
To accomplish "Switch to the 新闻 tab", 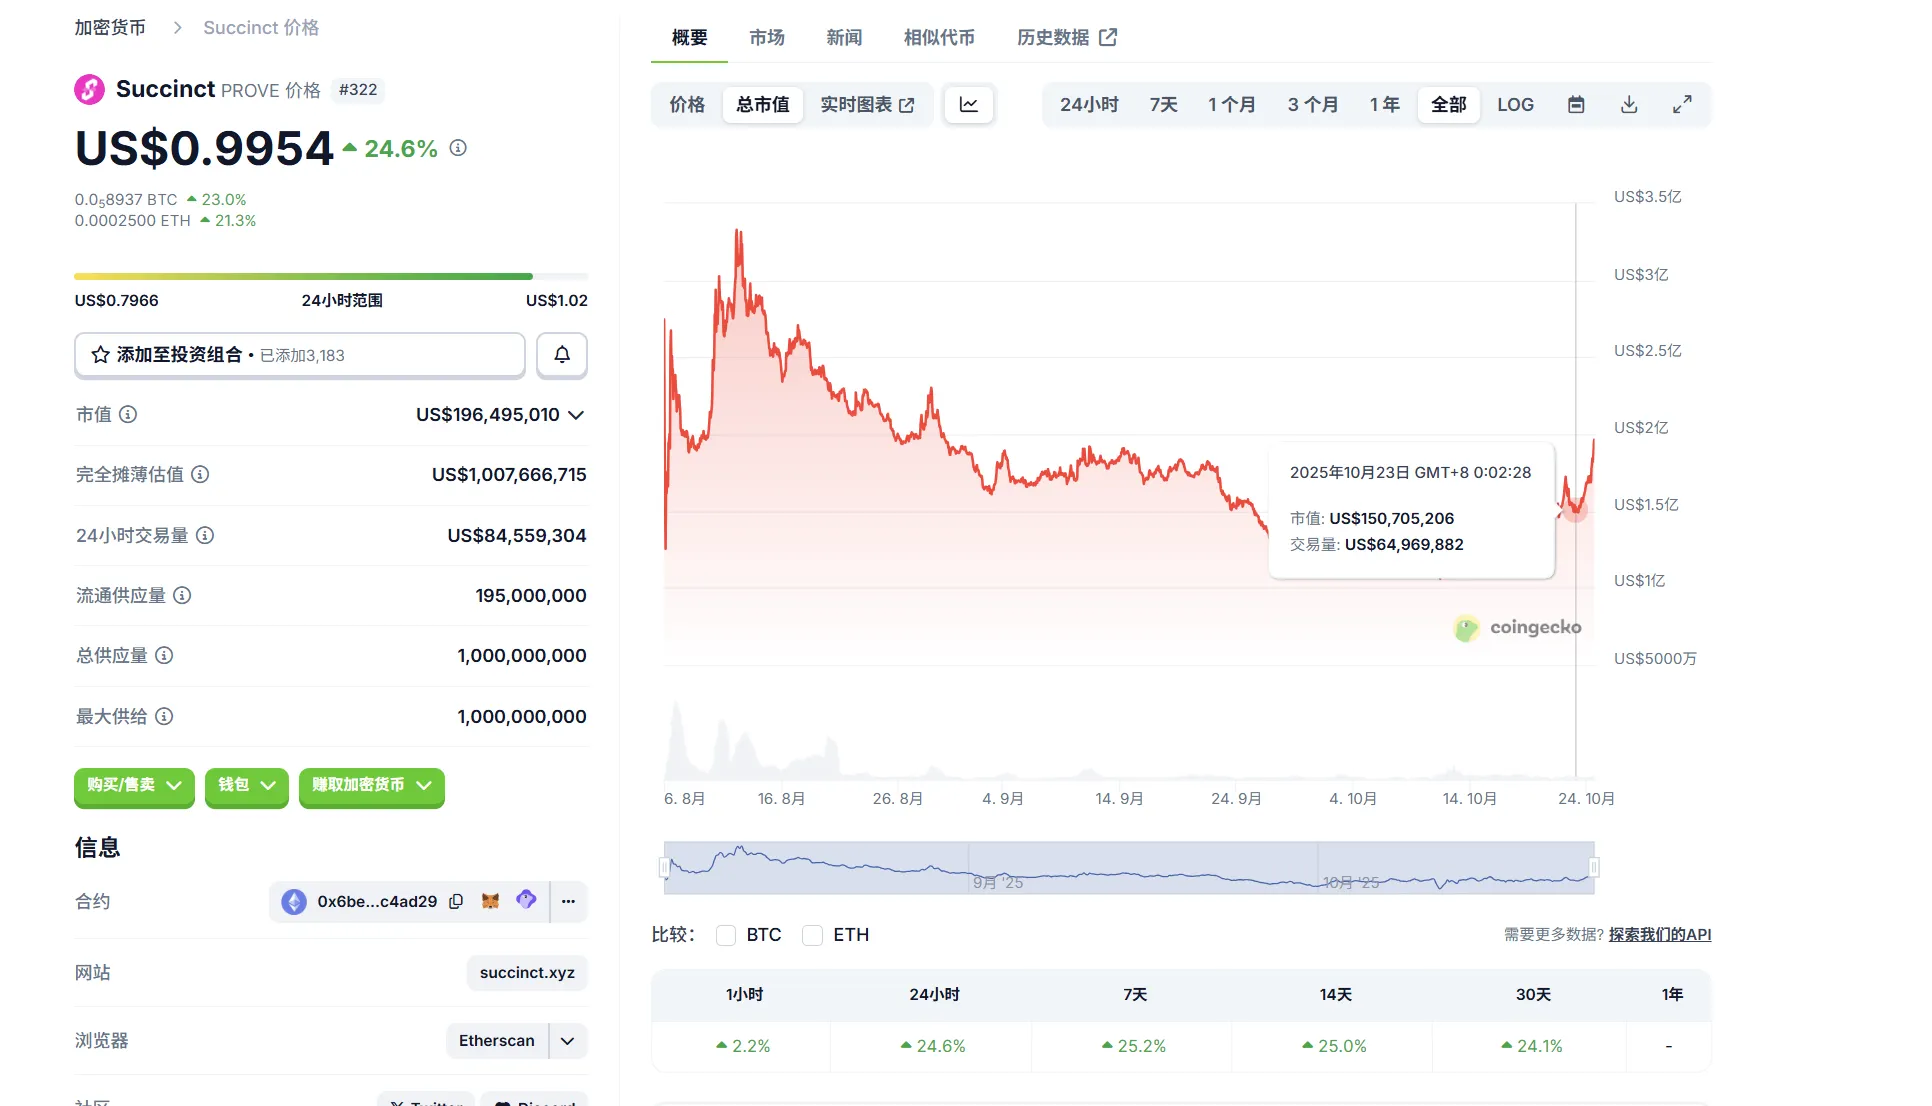I will click(x=844, y=37).
